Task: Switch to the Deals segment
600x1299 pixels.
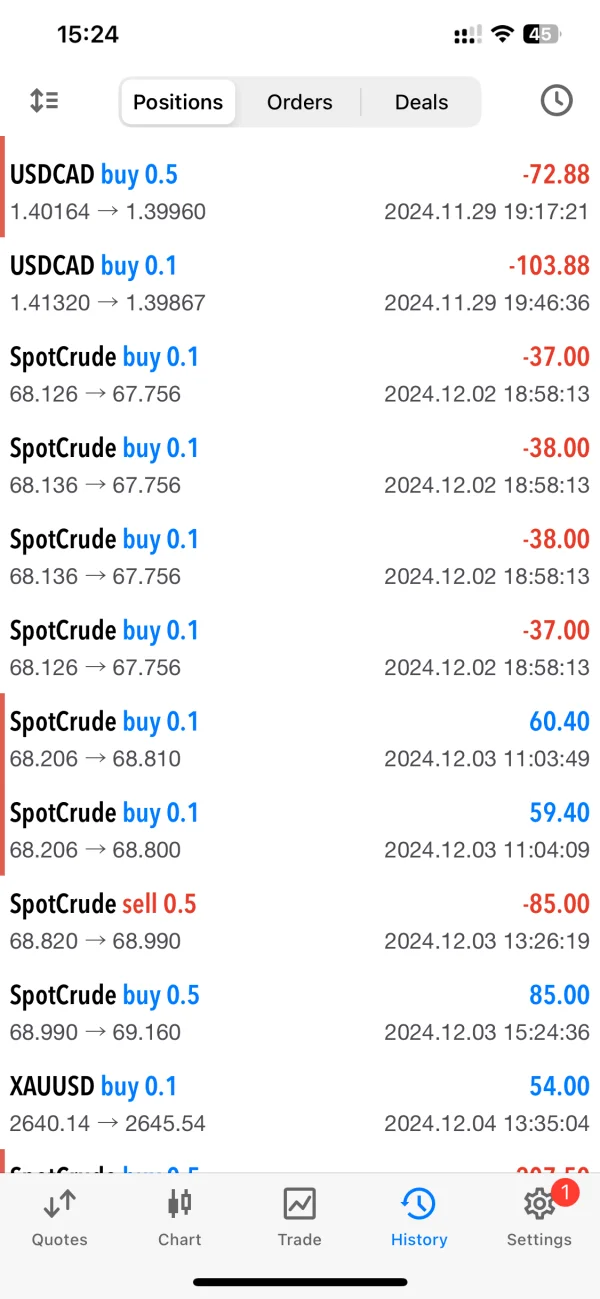Action: (x=421, y=102)
